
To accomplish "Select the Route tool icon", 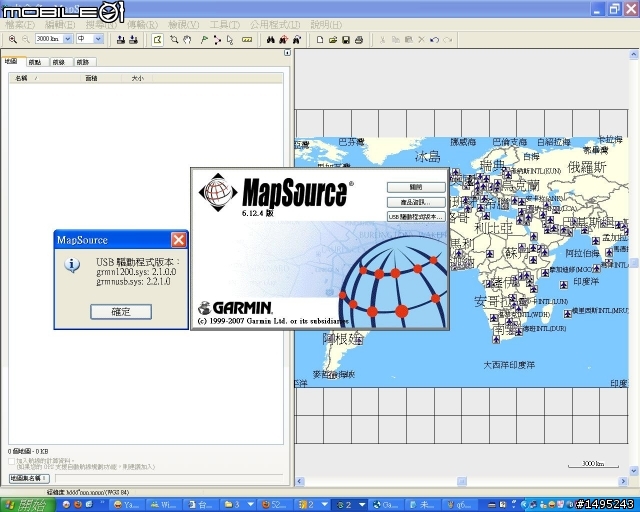I will point(217,40).
